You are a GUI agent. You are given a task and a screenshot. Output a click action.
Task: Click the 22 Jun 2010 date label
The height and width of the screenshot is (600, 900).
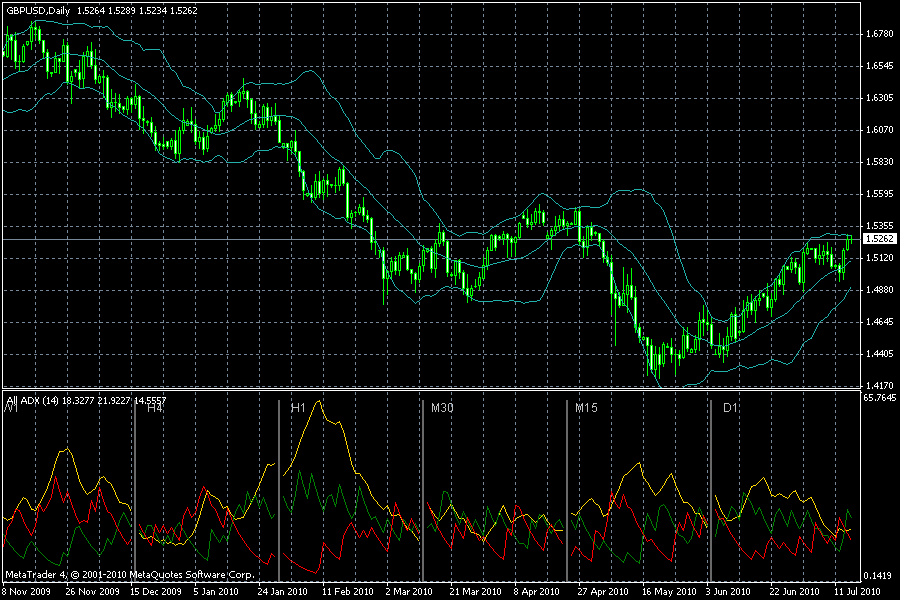point(794,591)
